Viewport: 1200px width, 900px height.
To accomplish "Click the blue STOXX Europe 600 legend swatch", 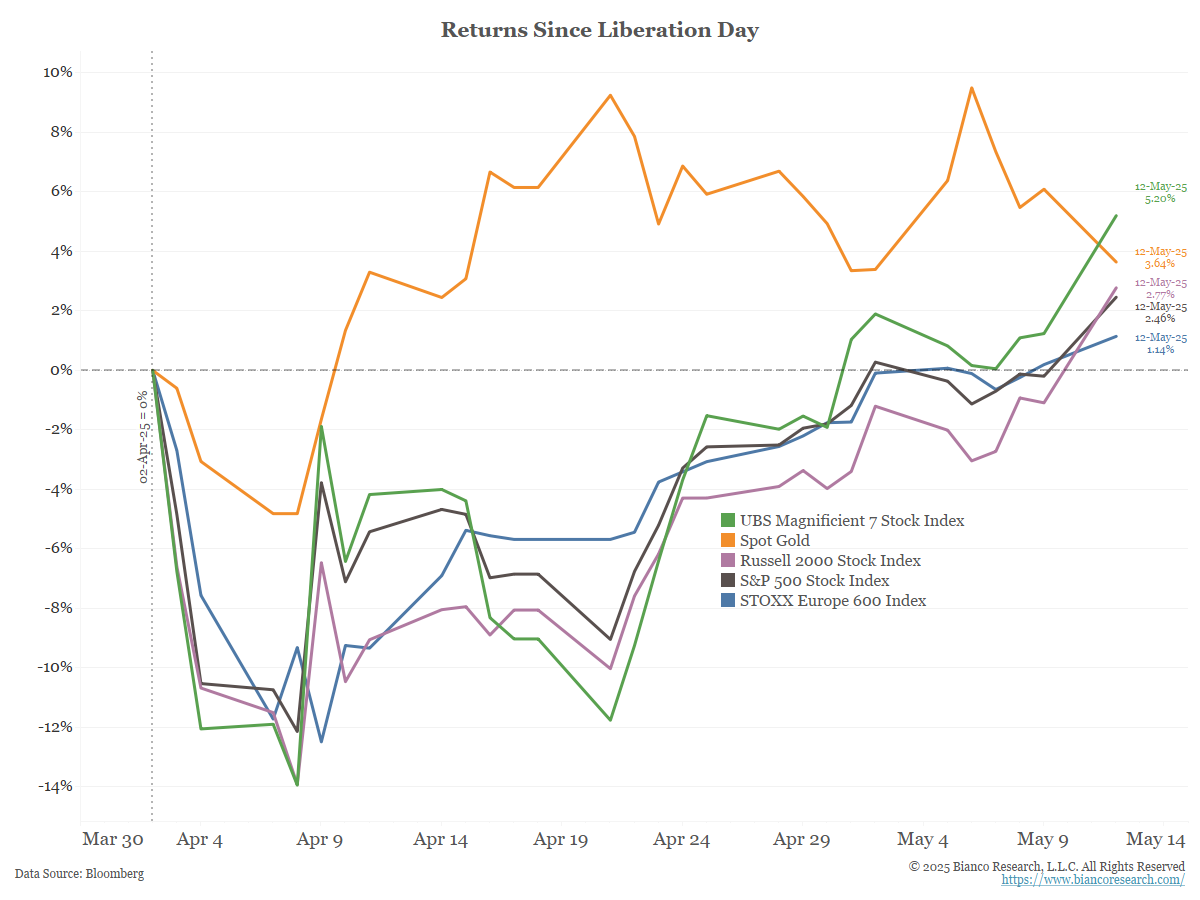I will (x=728, y=601).
